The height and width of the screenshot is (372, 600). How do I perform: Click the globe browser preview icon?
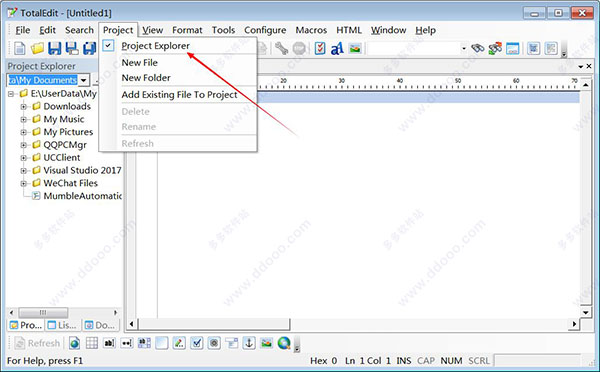[284, 343]
